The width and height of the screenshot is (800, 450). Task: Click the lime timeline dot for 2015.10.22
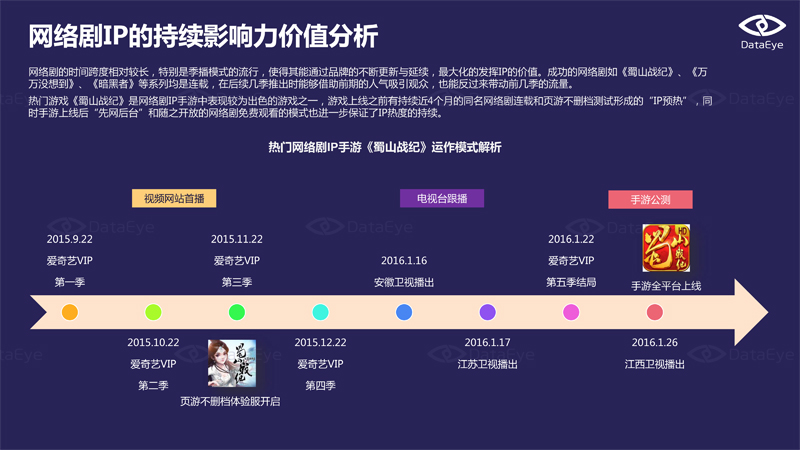[153, 312]
